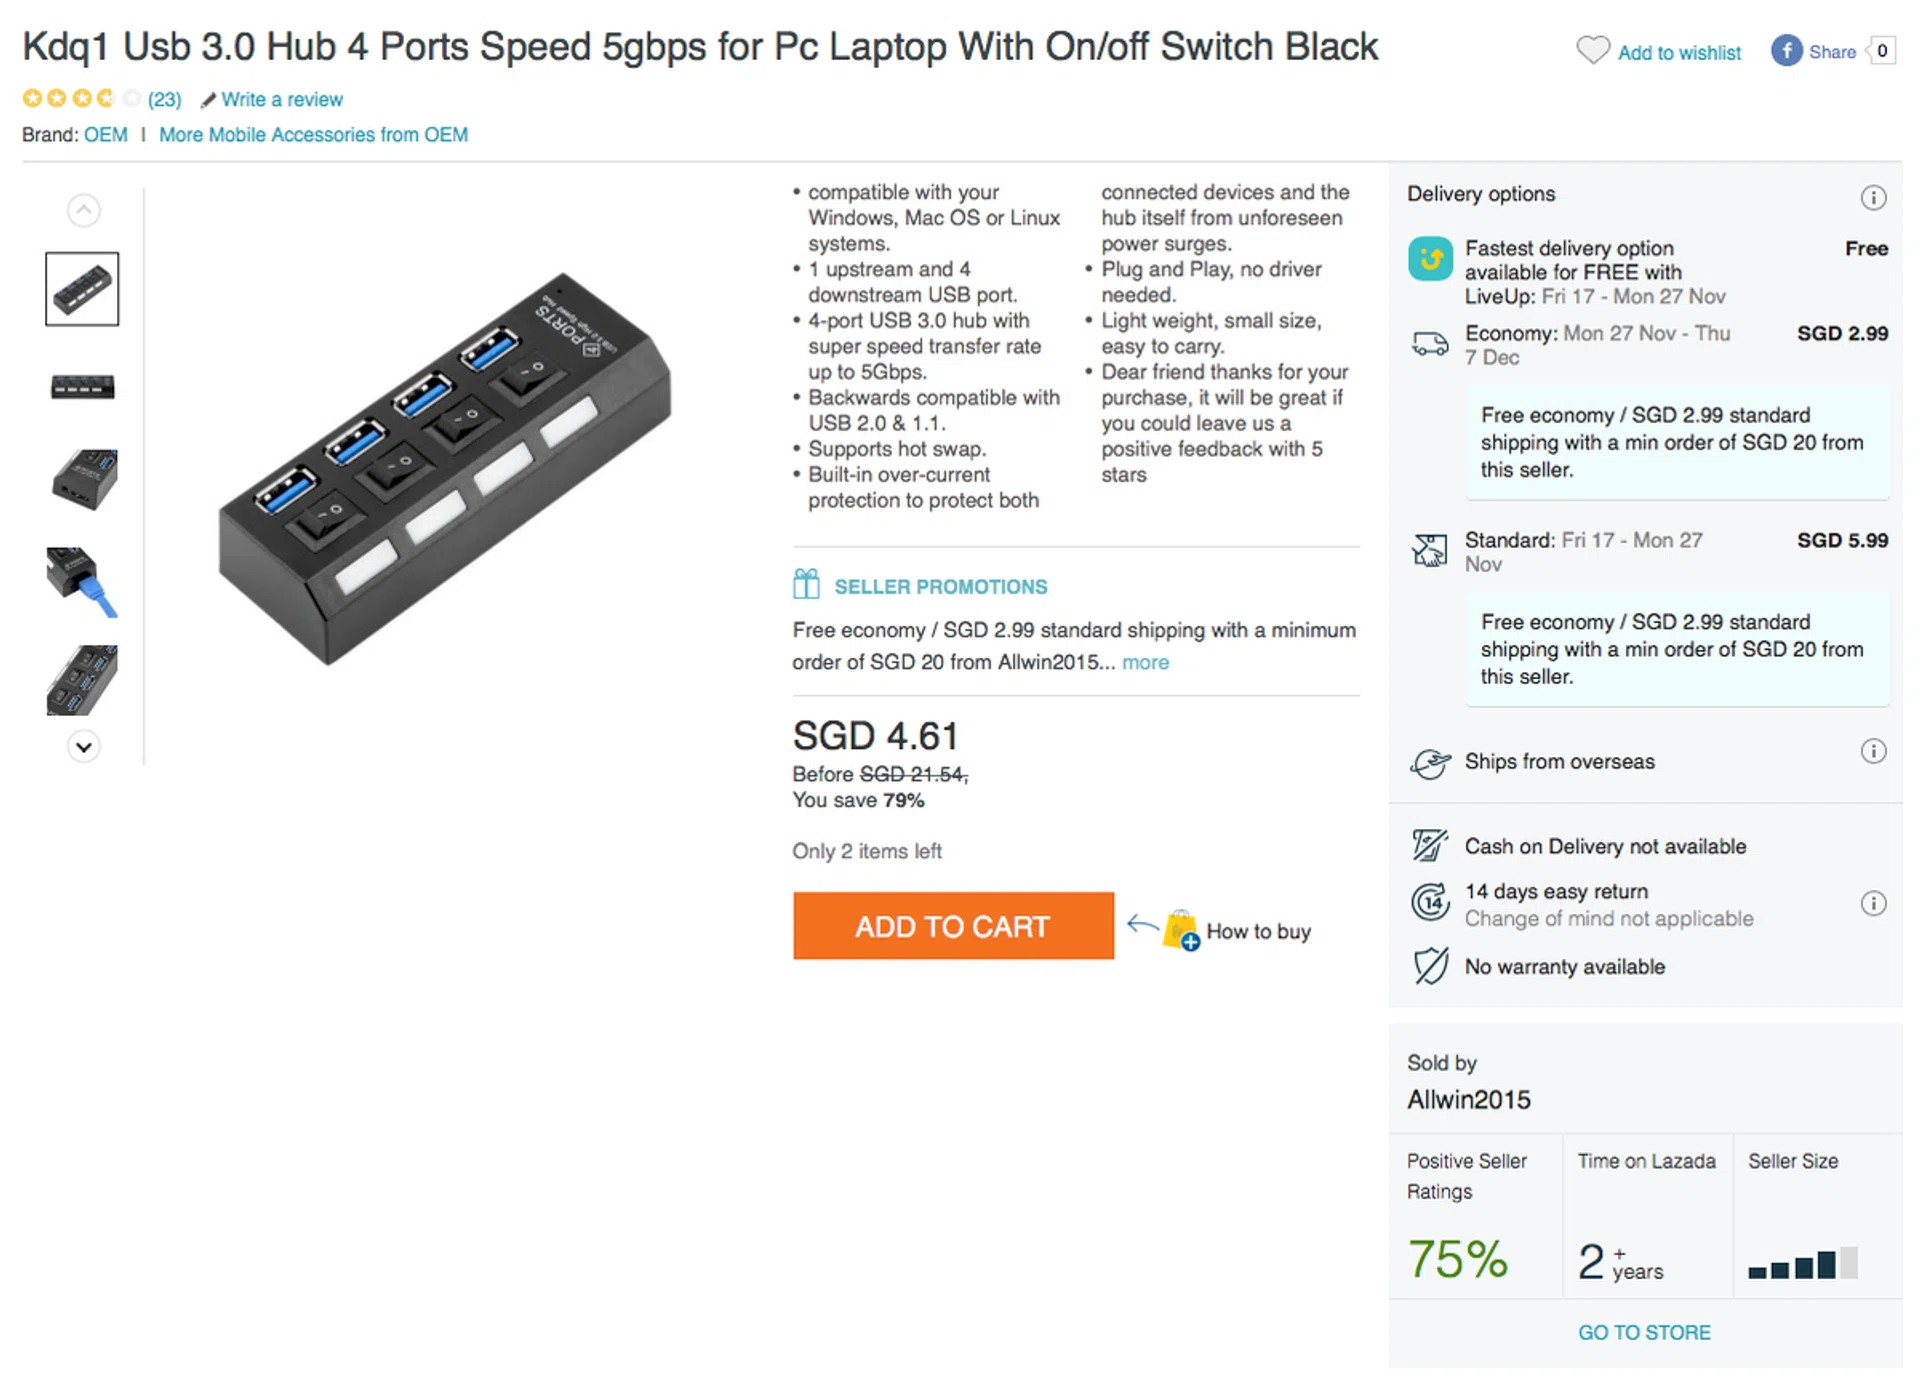
Task: Click the pencil icon beside Write a review
Action: pos(208,100)
